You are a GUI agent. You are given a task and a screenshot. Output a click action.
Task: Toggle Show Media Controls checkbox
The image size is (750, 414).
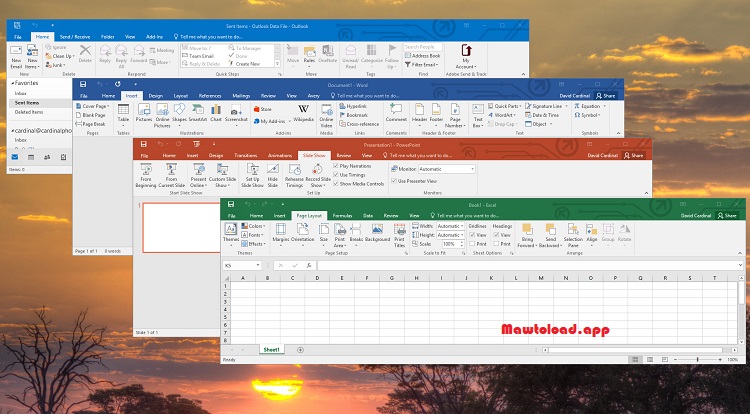[336, 184]
